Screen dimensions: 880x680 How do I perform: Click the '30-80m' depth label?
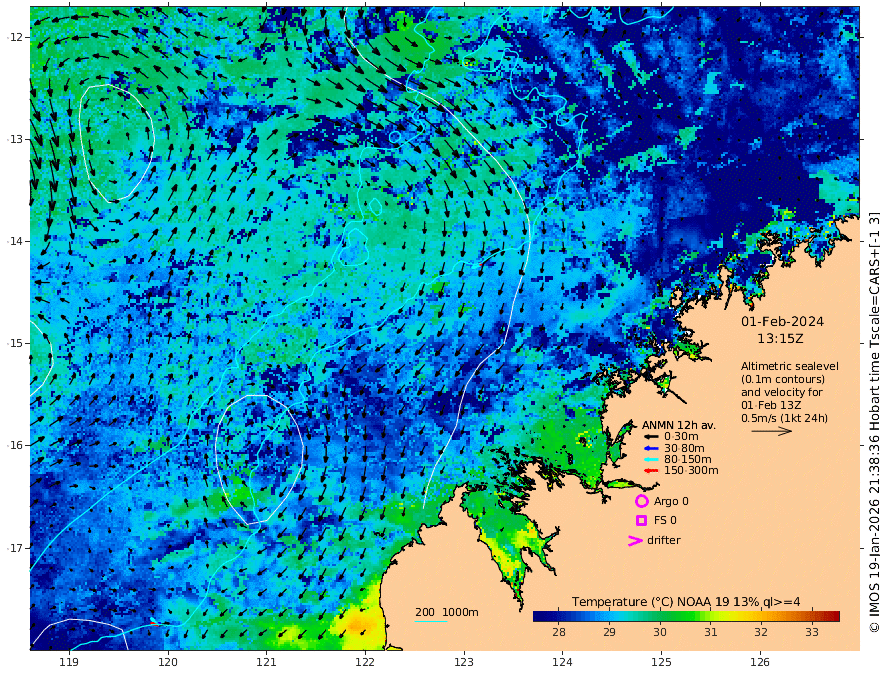684,448
